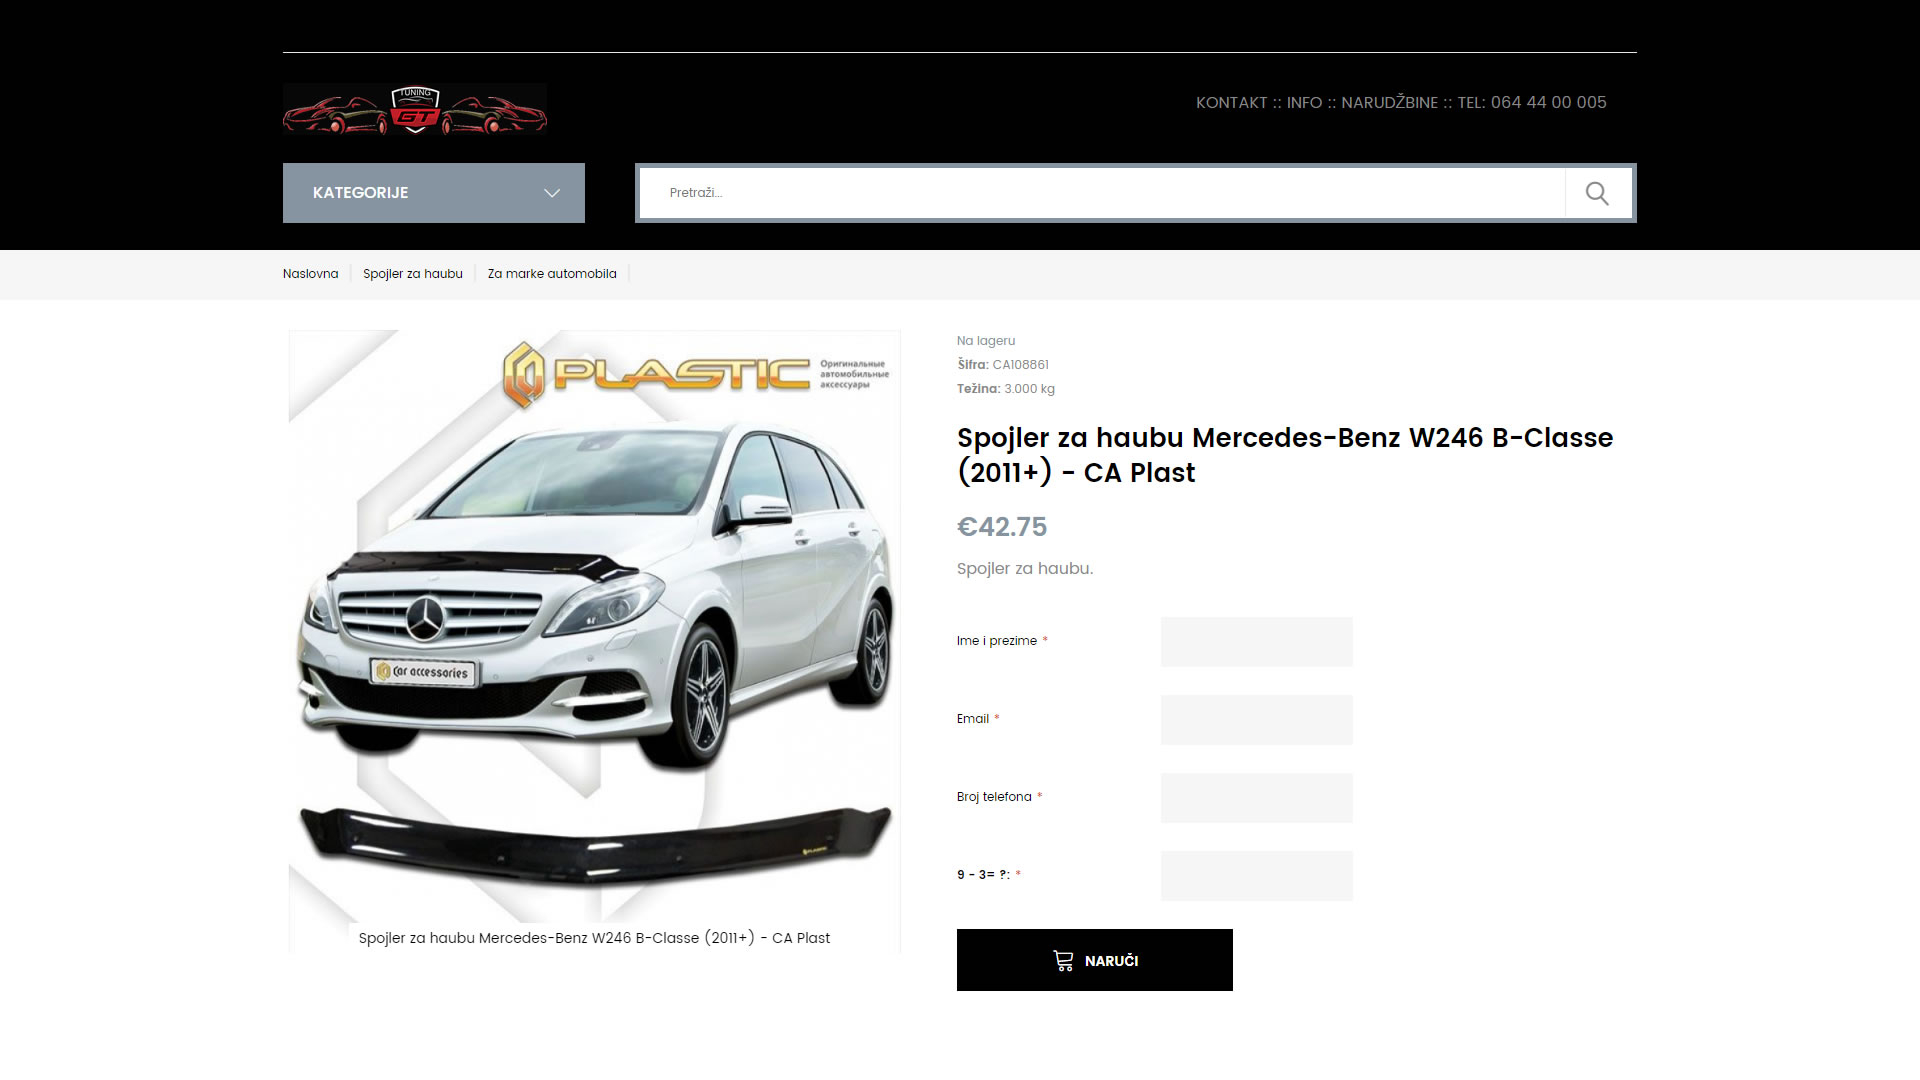1920x1080 pixels.
Task: Focus the Pretraži search field
Action: [x=1102, y=193]
